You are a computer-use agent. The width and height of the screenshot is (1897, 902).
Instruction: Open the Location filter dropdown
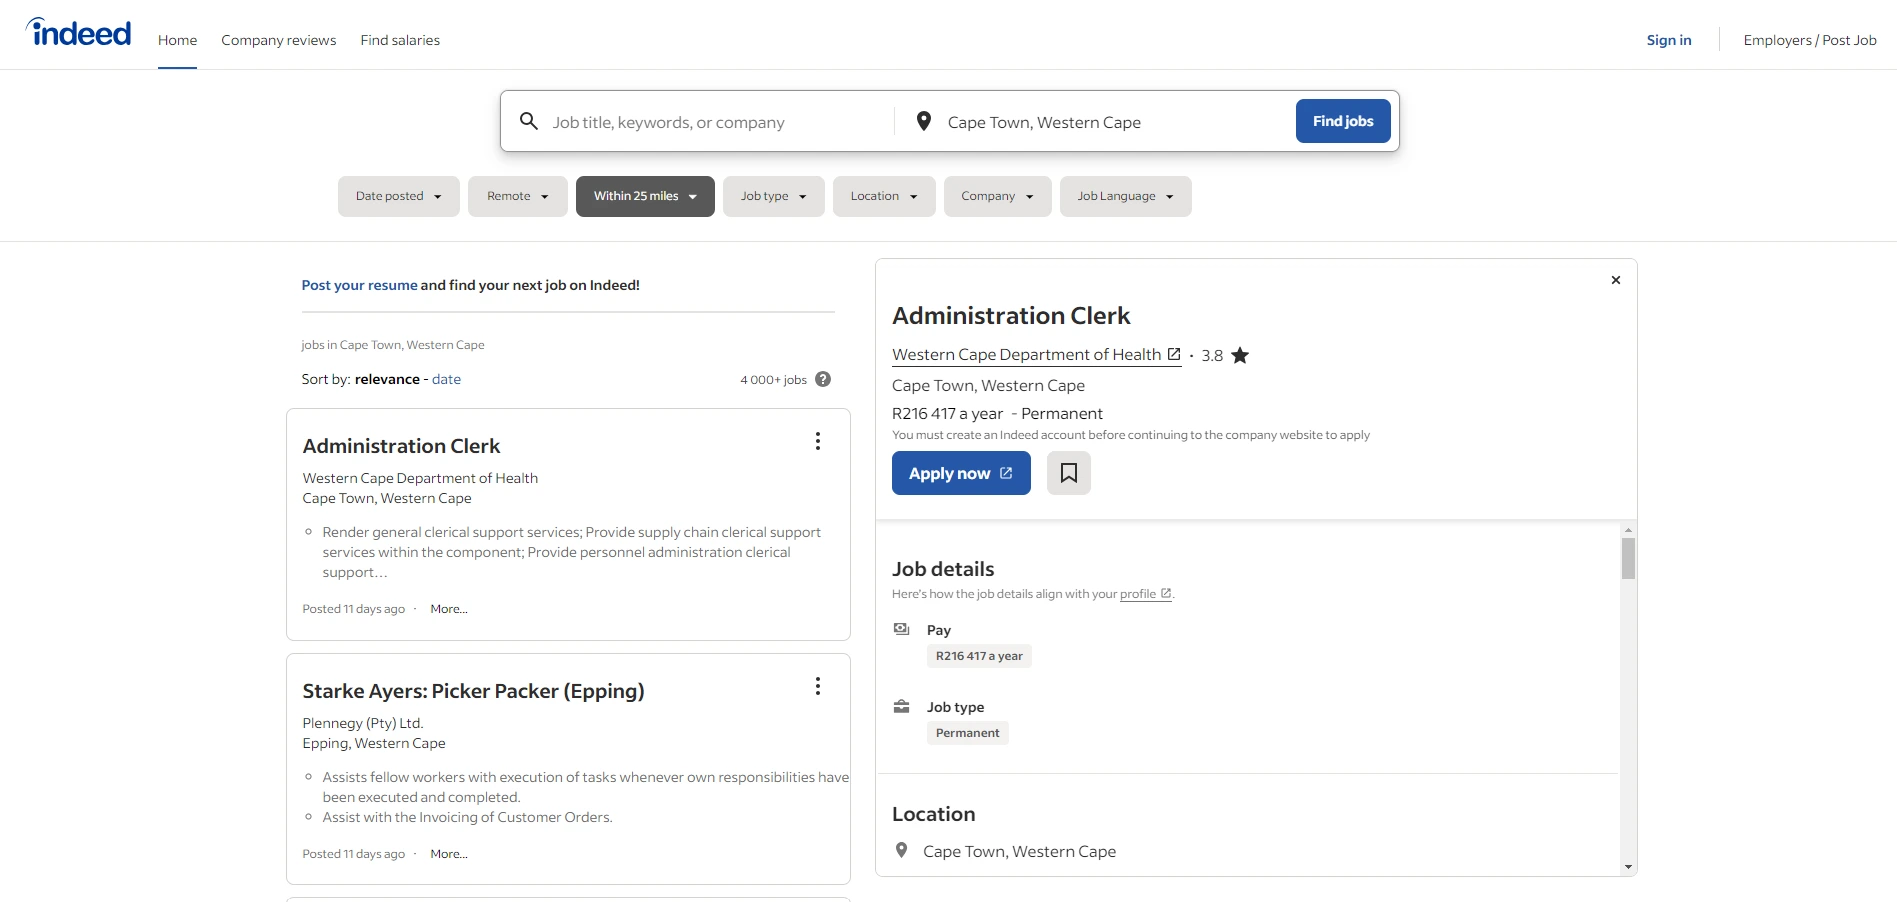pyautogui.click(x=884, y=196)
